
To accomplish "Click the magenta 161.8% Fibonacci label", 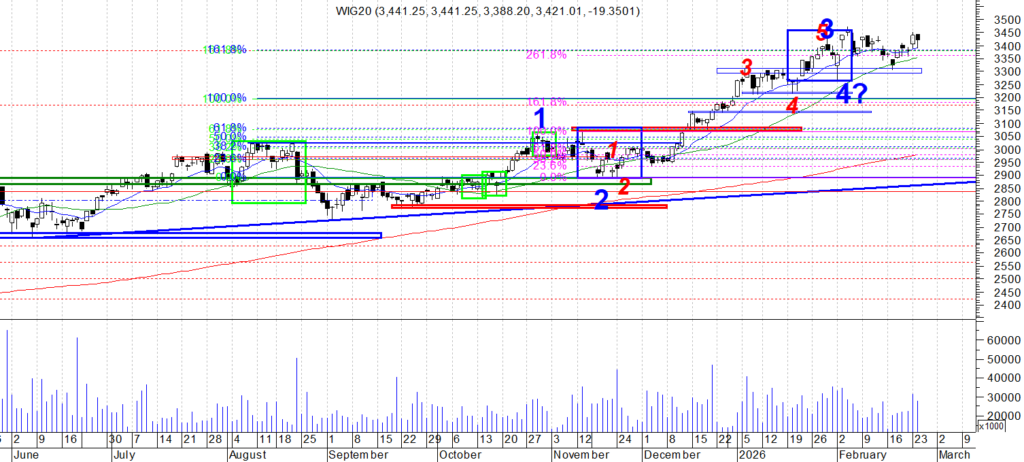I will 546,102.
